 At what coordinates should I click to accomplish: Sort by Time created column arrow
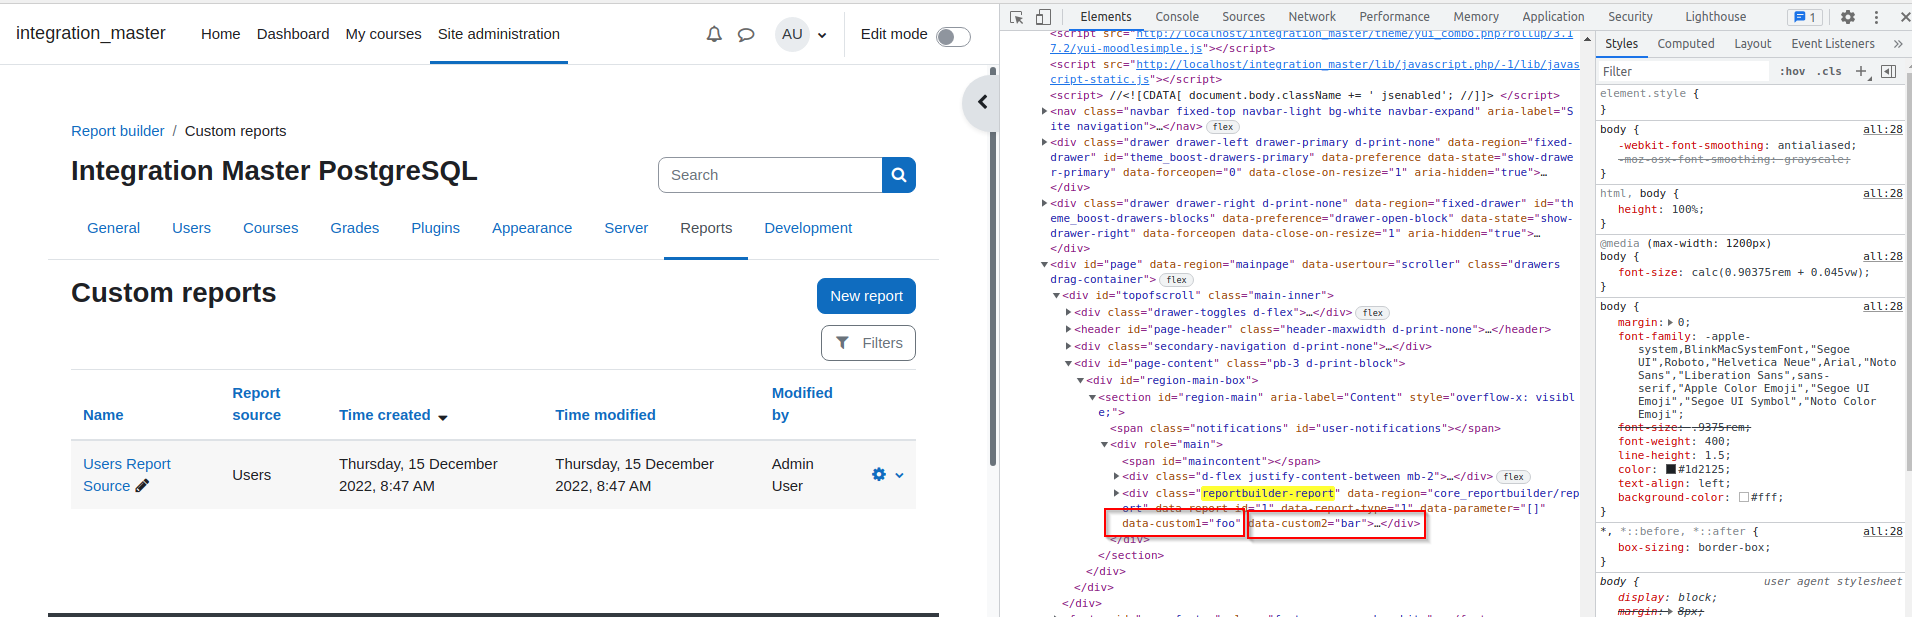tap(443, 417)
